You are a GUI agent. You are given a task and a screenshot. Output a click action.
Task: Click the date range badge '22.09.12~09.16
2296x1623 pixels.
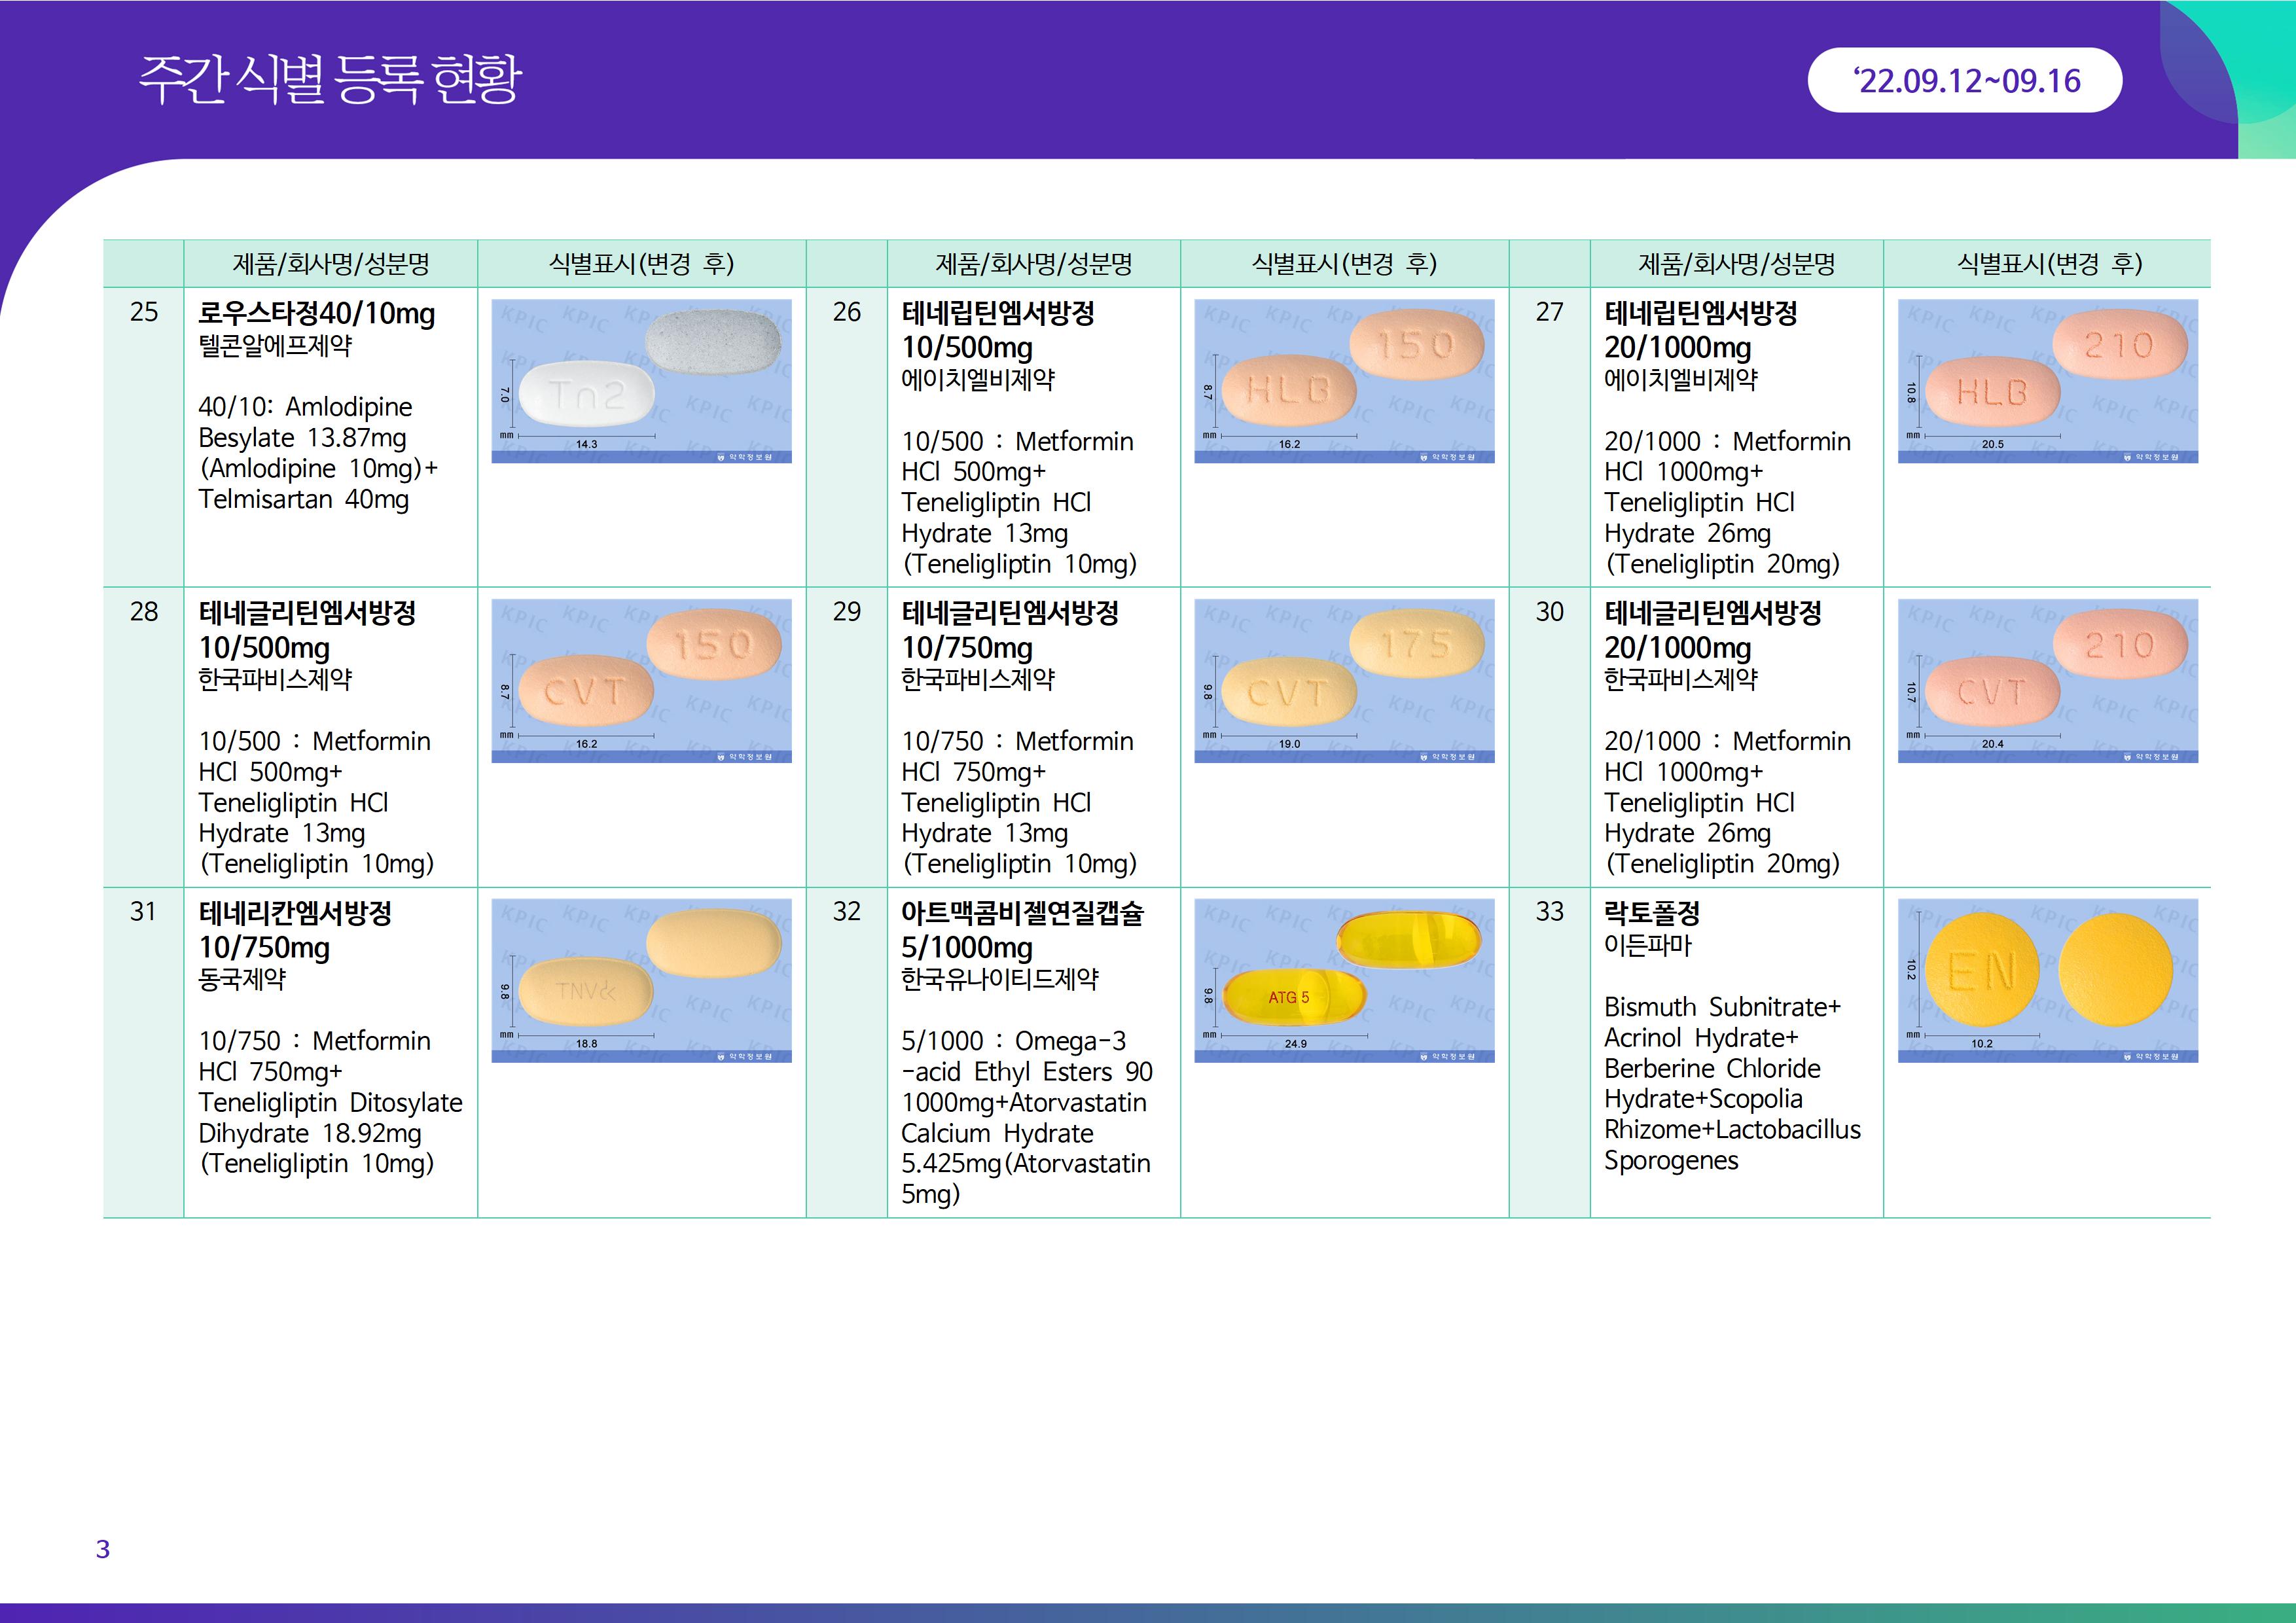click(x=1964, y=80)
